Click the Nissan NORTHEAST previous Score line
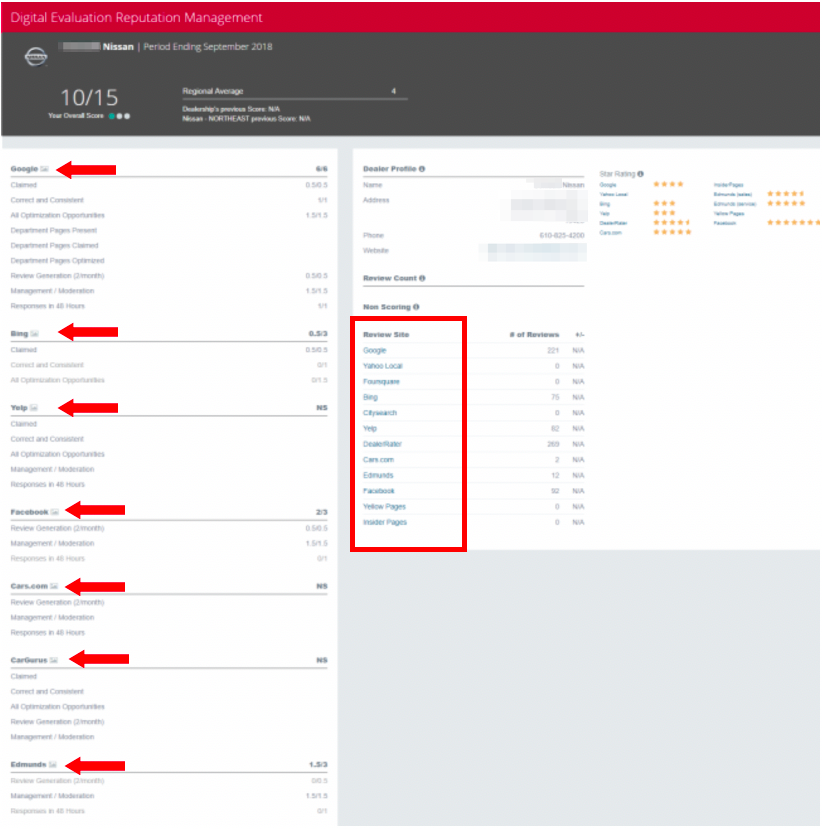The width and height of the screenshot is (822, 829). point(246,118)
